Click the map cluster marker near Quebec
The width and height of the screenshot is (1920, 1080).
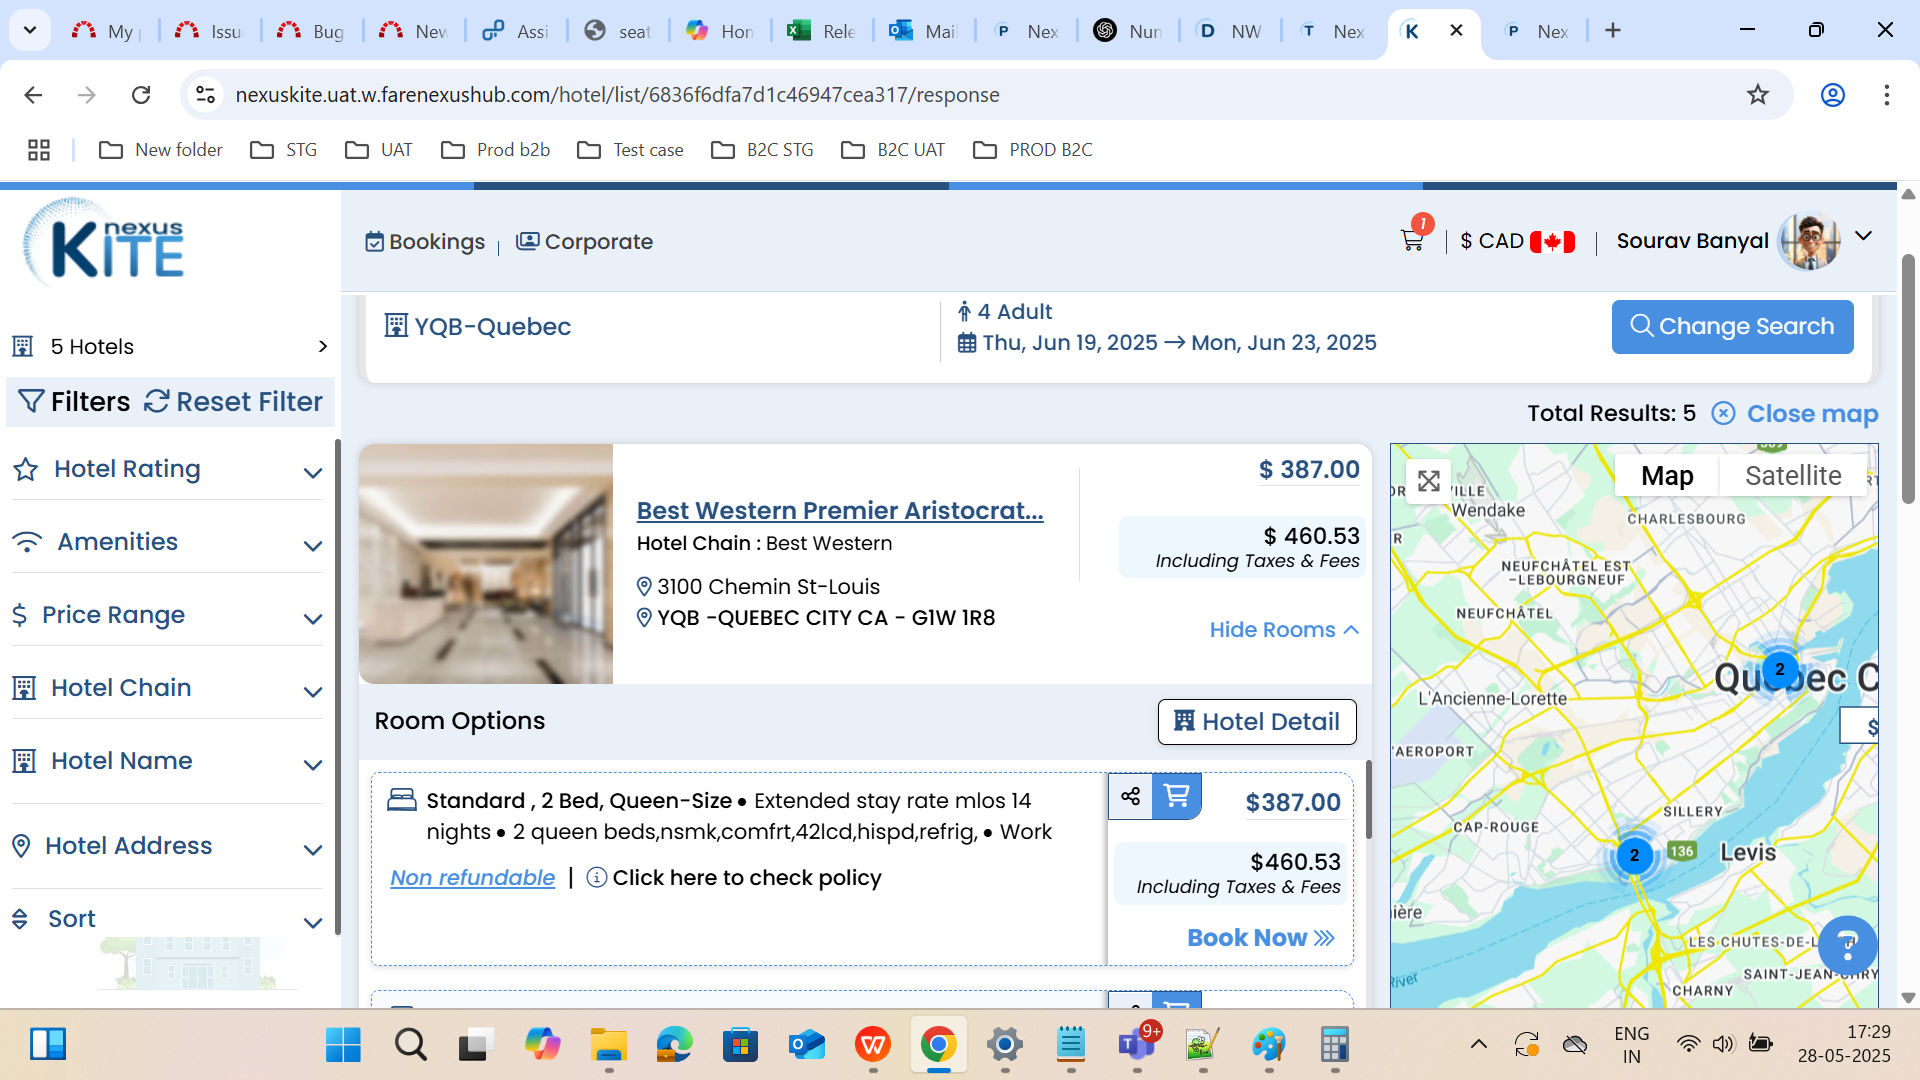(x=1779, y=669)
